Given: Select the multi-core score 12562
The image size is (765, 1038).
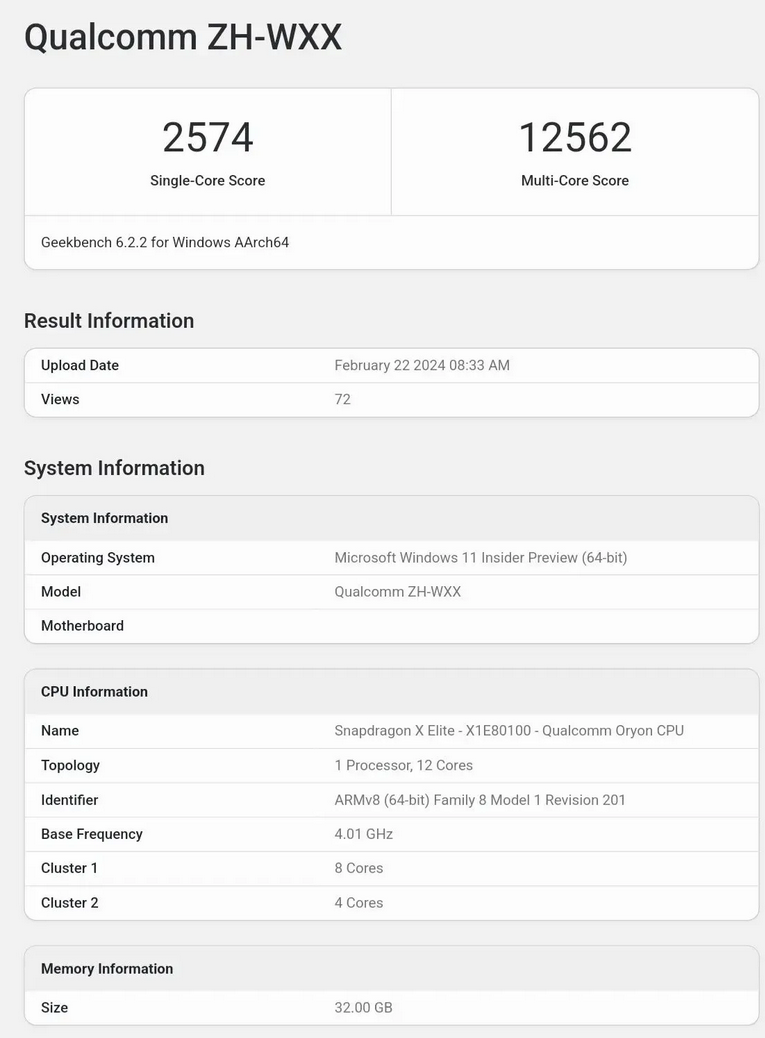Looking at the screenshot, I should click(x=575, y=138).
